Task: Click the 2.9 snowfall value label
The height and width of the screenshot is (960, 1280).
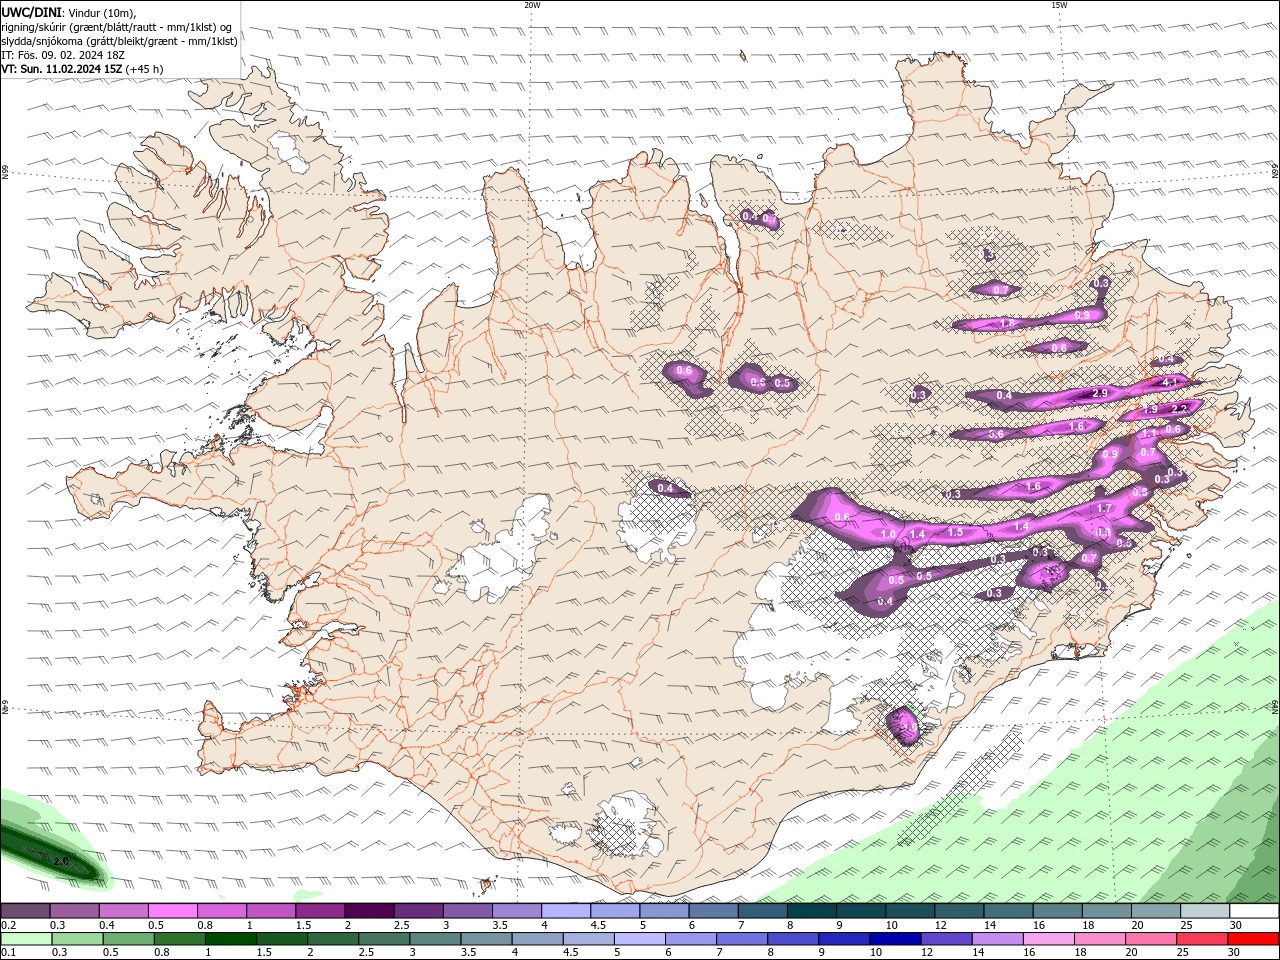Action: click(x=1100, y=394)
